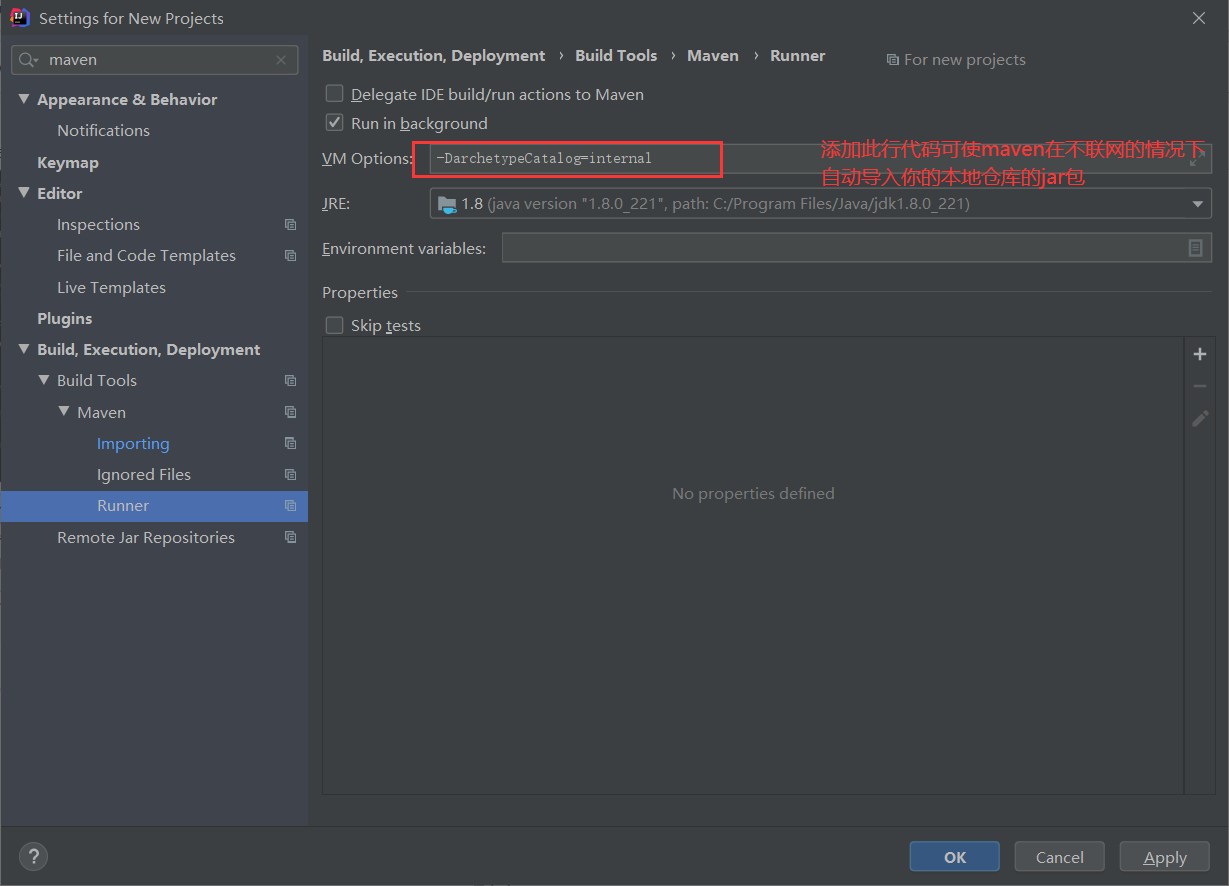Viewport: 1229px width, 886px height.
Task: Click the help question mark icon
Action: pyautogui.click(x=33, y=856)
